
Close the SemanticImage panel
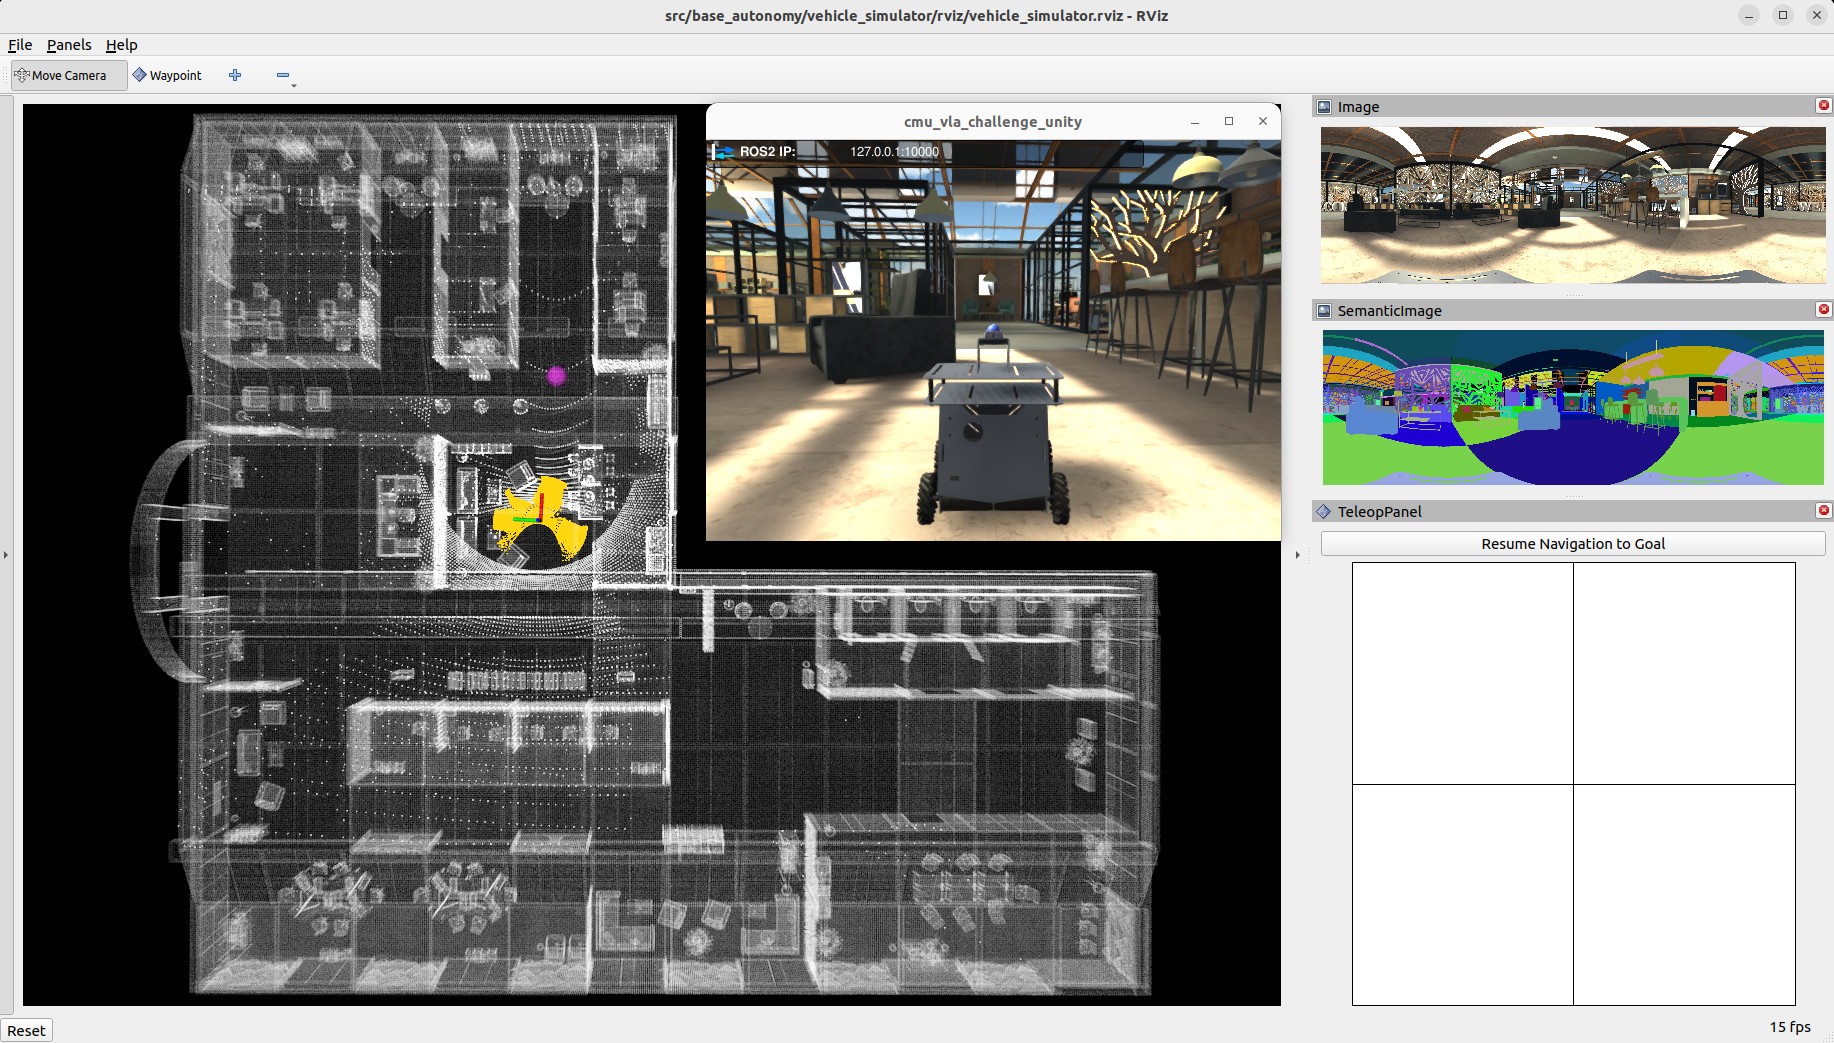pyautogui.click(x=1823, y=310)
